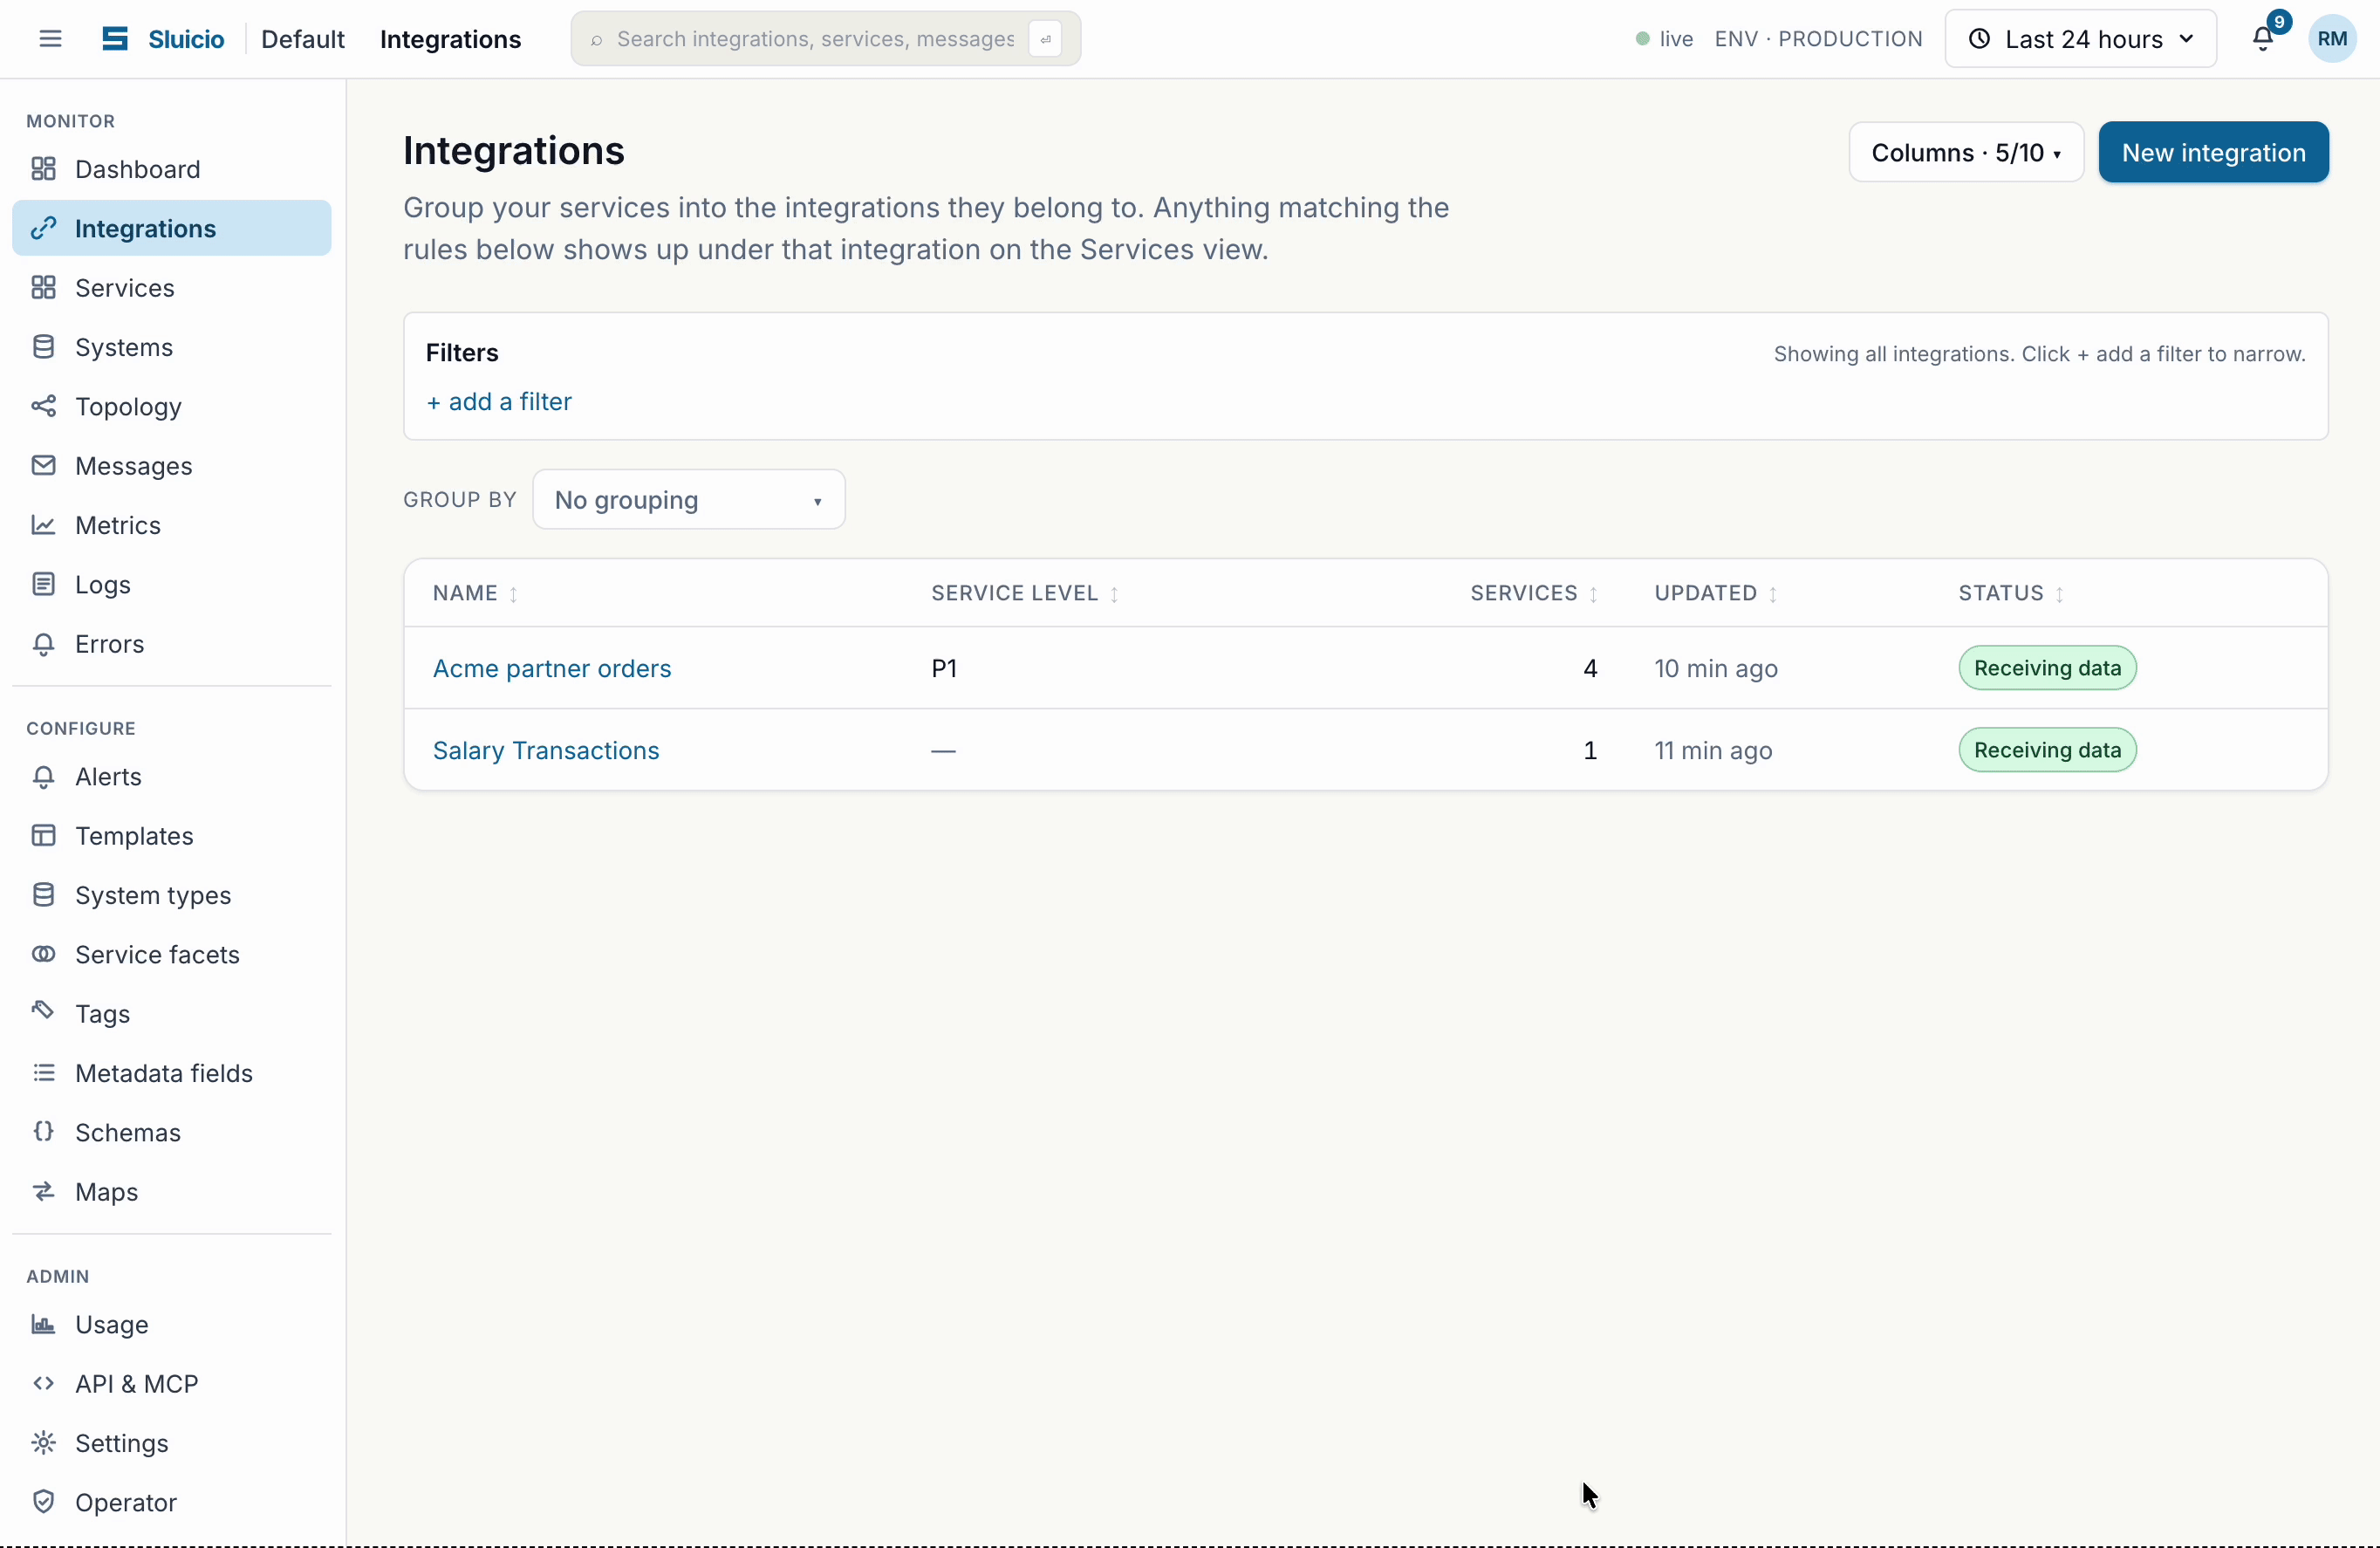The height and width of the screenshot is (1548, 2380).
Task: Click + add a filter link
Action: (499, 401)
